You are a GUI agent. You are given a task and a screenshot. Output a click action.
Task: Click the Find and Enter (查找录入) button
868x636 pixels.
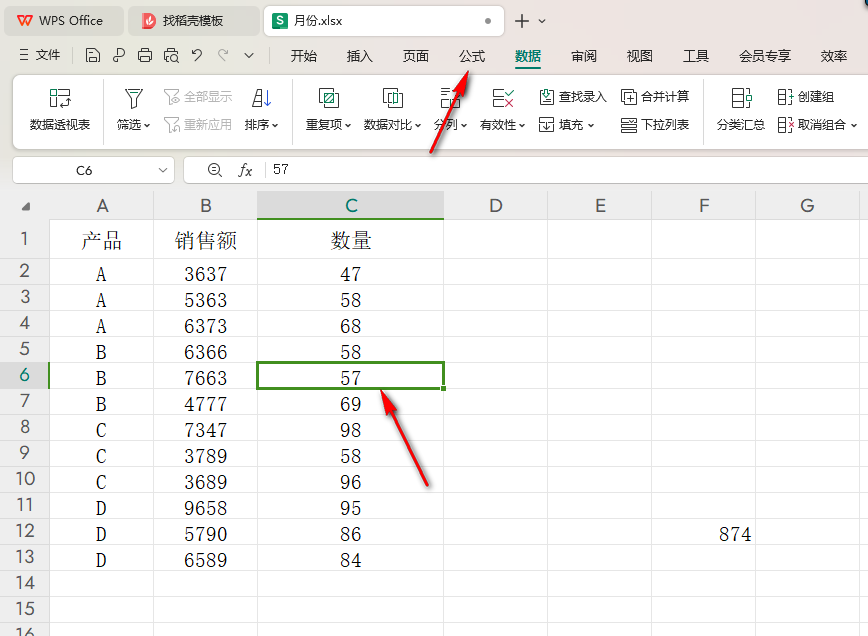[x=573, y=97]
